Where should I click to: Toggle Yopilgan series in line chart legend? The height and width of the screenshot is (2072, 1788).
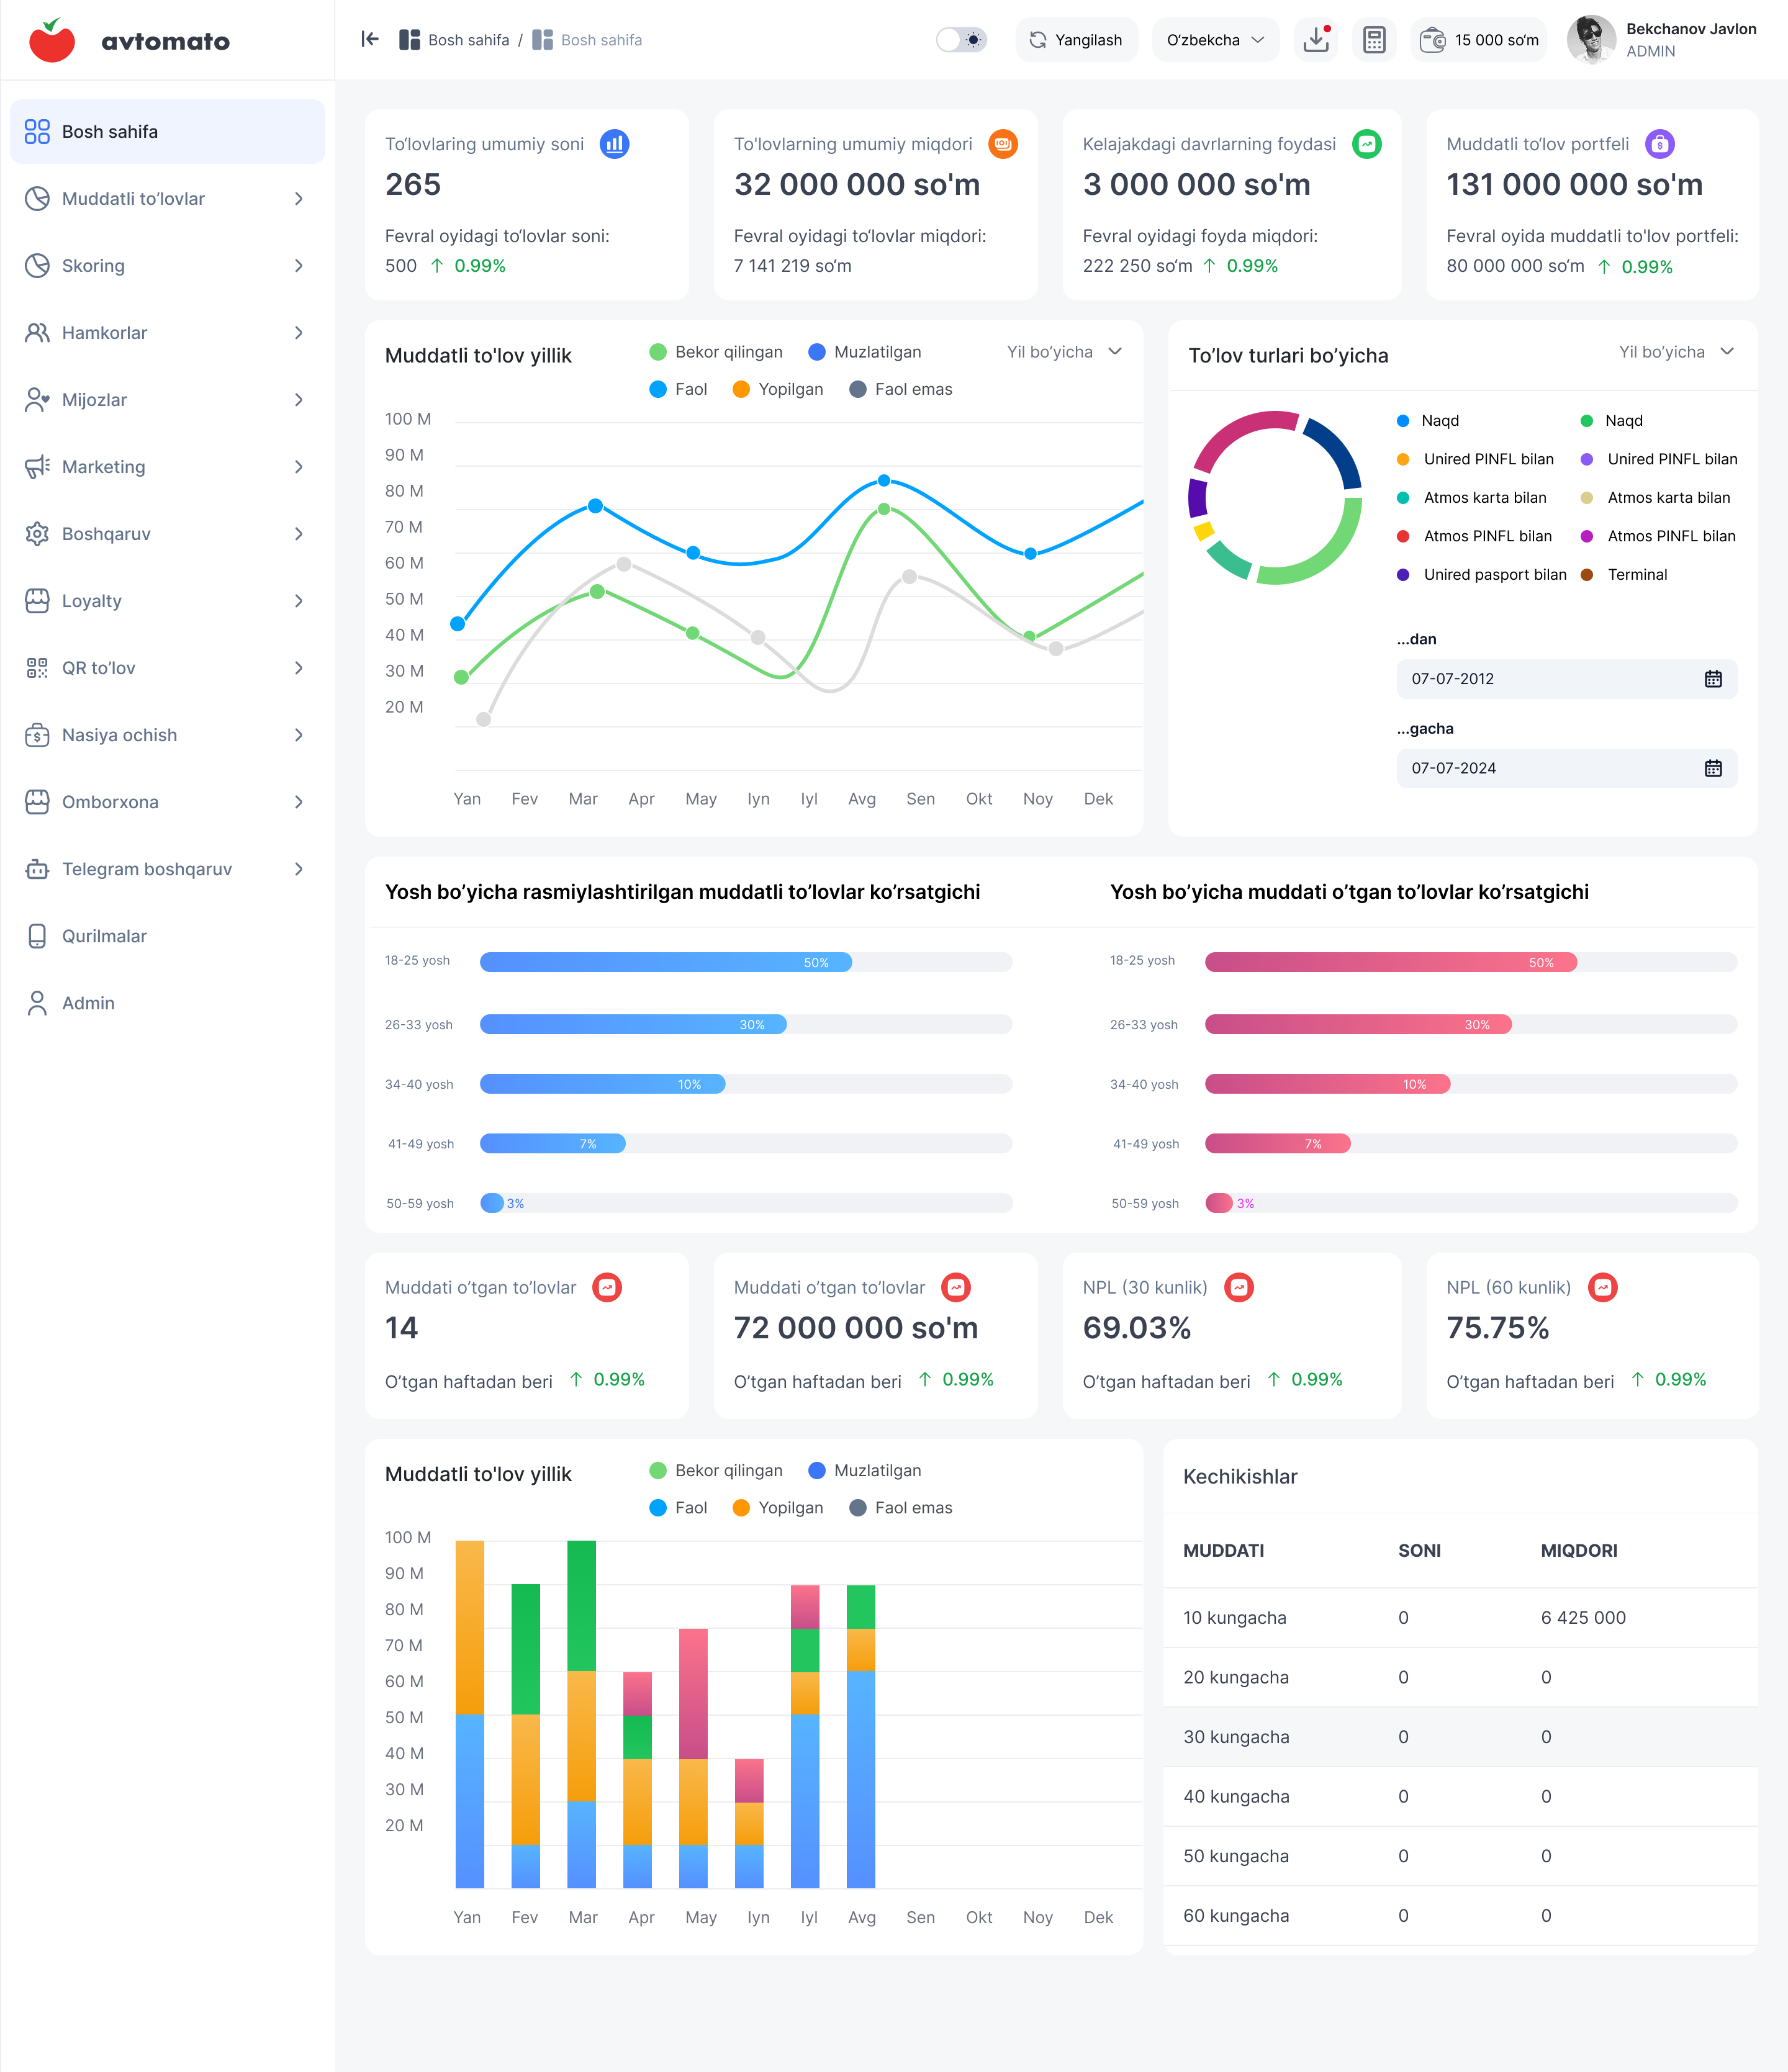778,389
